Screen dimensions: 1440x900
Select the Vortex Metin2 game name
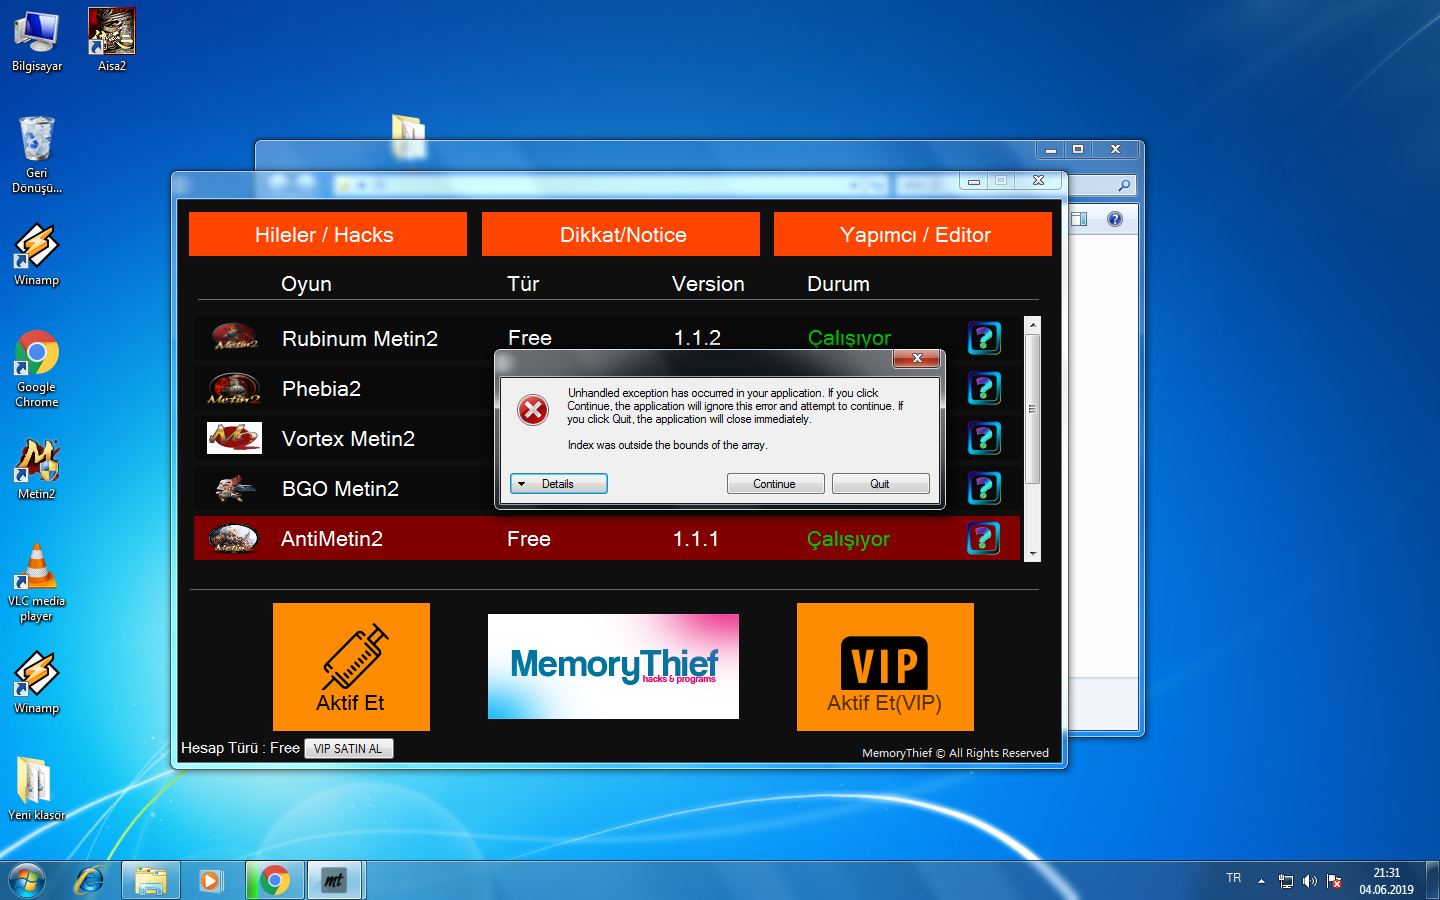pyautogui.click(x=348, y=439)
